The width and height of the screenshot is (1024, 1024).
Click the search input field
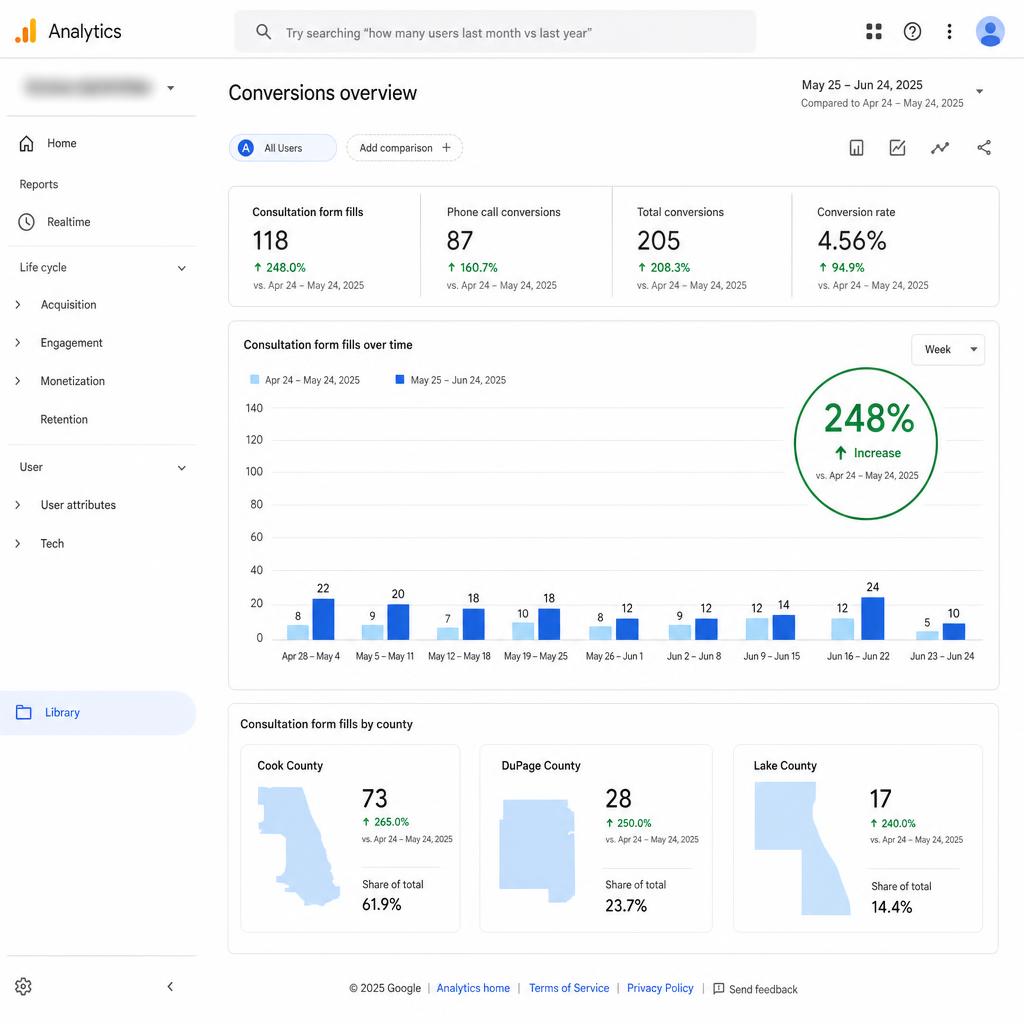(x=495, y=32)
